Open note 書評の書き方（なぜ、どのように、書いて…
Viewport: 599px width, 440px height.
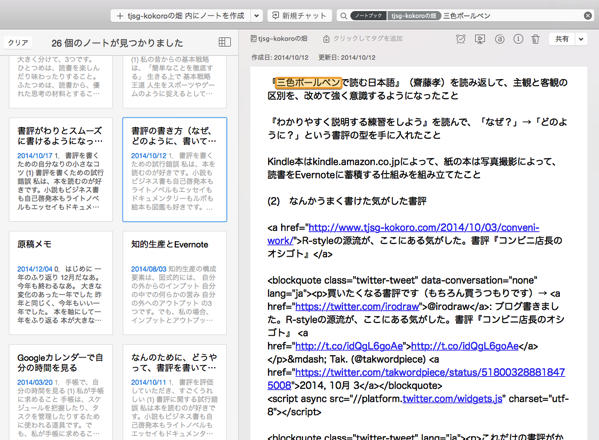click(x=175, y=169)
